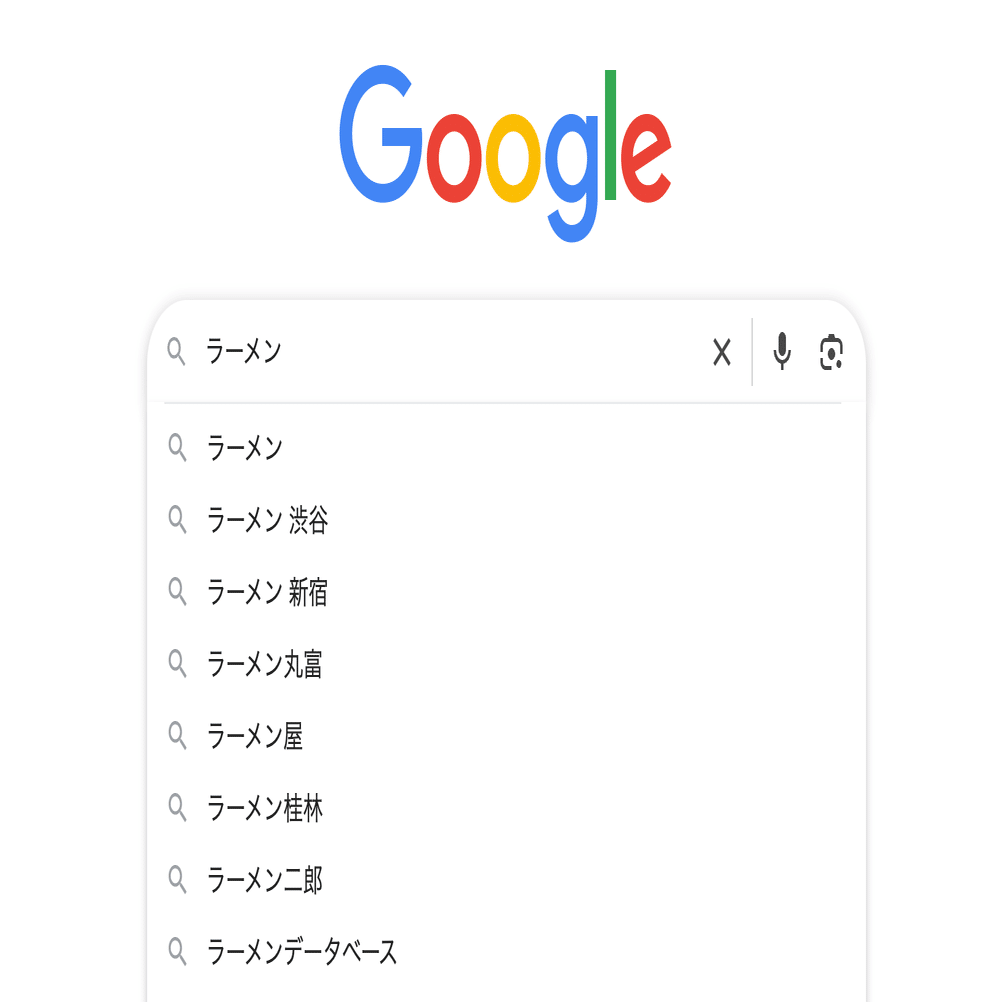Click the magnifier icon inside search box
This screenshot has height=1002, width=1002.
tap(177, 352)
